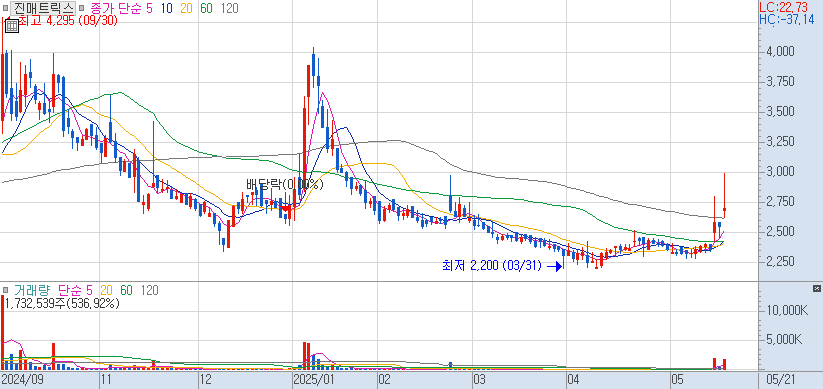Screen dimensions: 823x389
Task: Toggle the square marker left of 진매트릭스
Action: (5, 8)
